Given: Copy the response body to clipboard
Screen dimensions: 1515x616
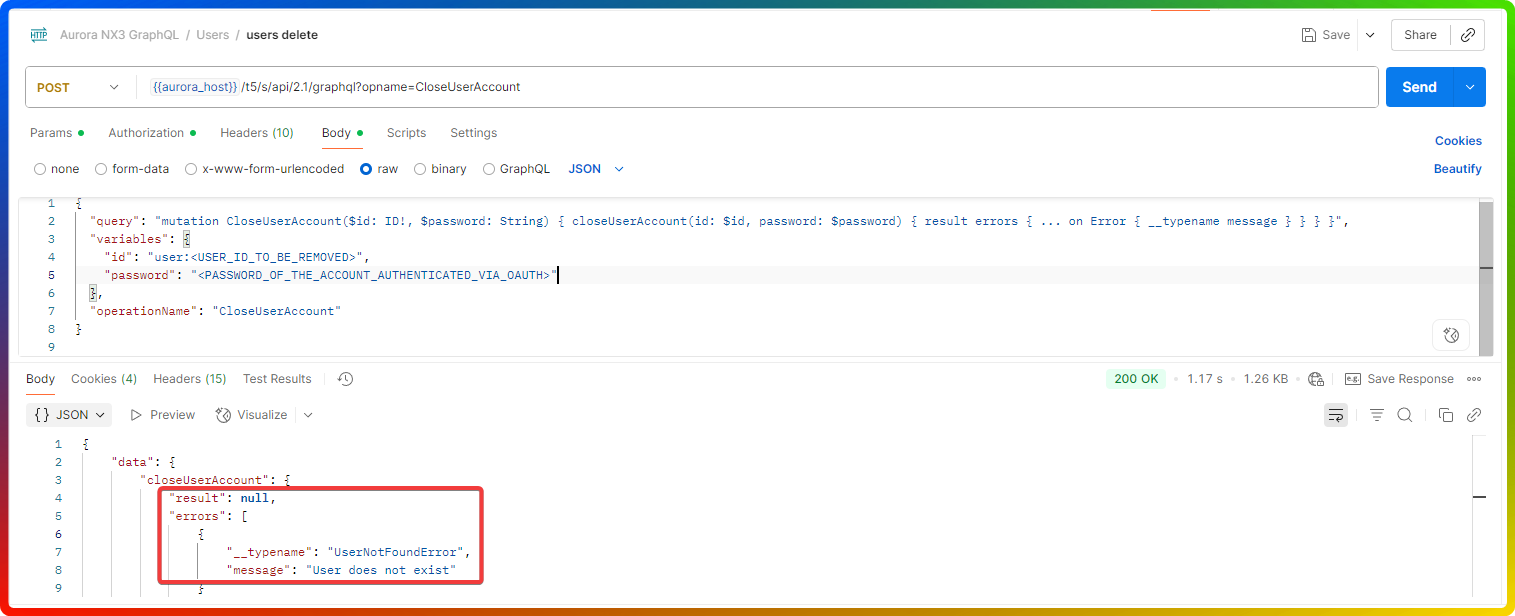Looking at the screenshot, I should 1445,415.
